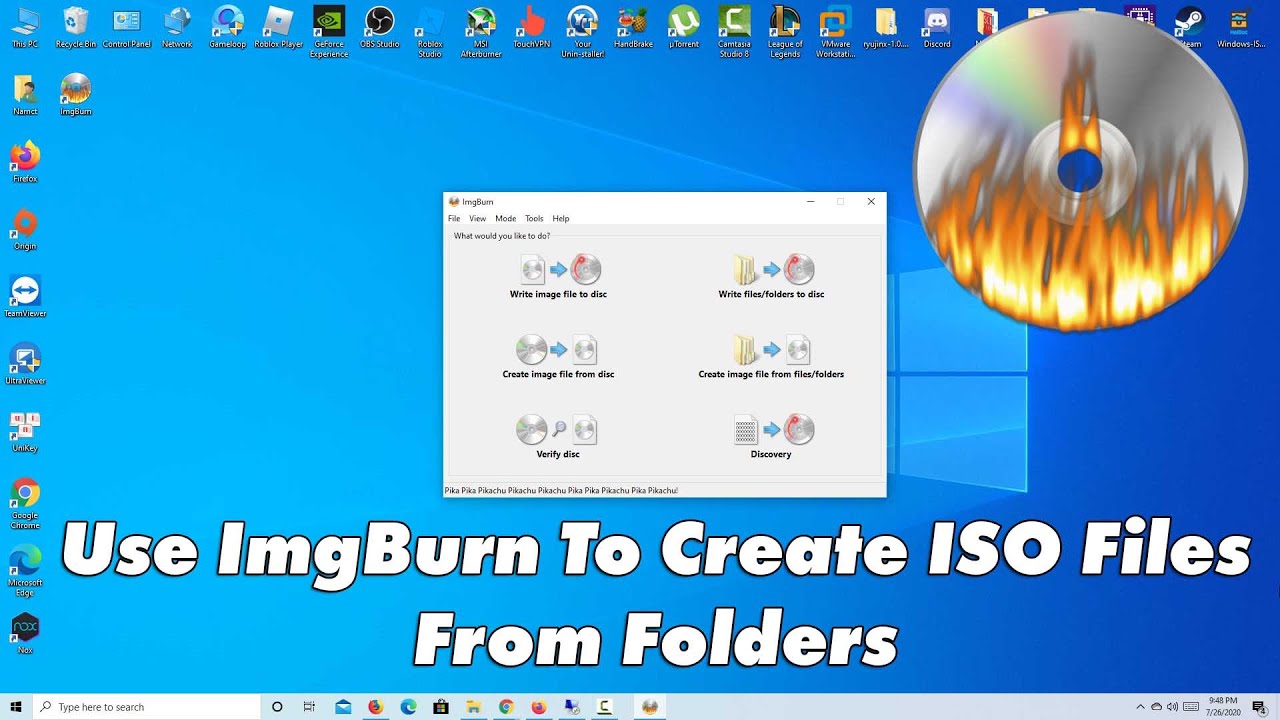Select Discord desktop shortcut
This screenshot has height=720, width=1280.
click(x=937, y=27)
